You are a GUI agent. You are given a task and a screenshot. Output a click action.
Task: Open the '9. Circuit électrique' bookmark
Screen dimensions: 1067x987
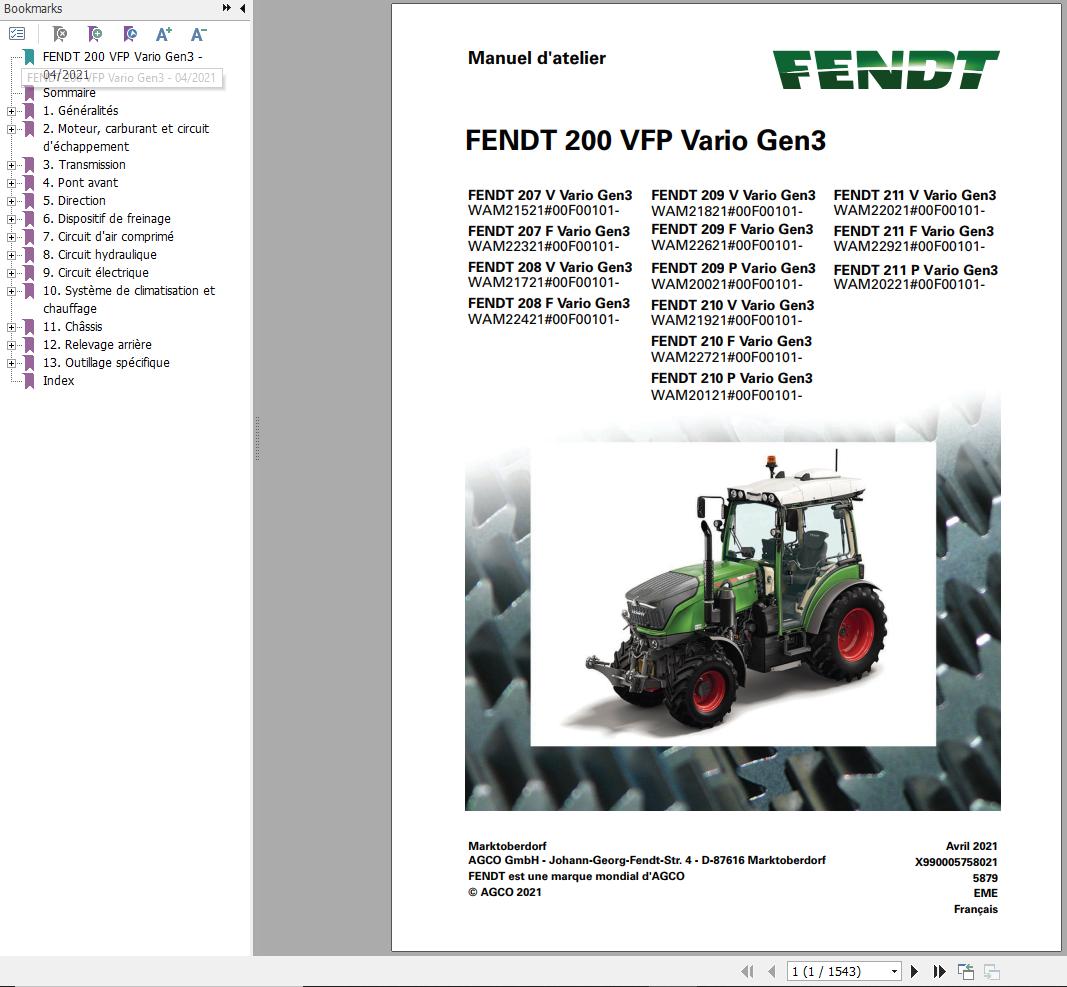pyautogui.click(x=95, y=272)
